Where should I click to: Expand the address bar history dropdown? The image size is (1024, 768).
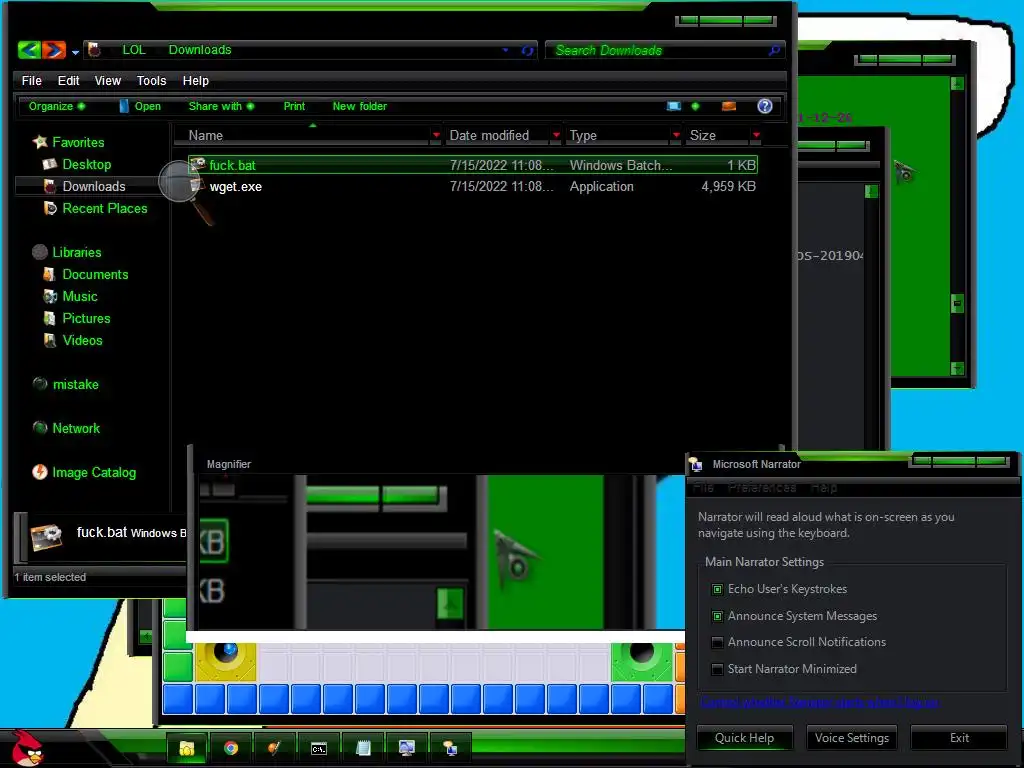[505, 50]
